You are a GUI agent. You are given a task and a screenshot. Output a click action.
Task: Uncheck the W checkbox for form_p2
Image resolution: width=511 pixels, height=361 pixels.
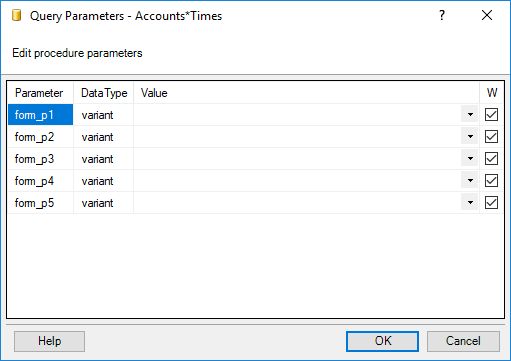point(491,137)
